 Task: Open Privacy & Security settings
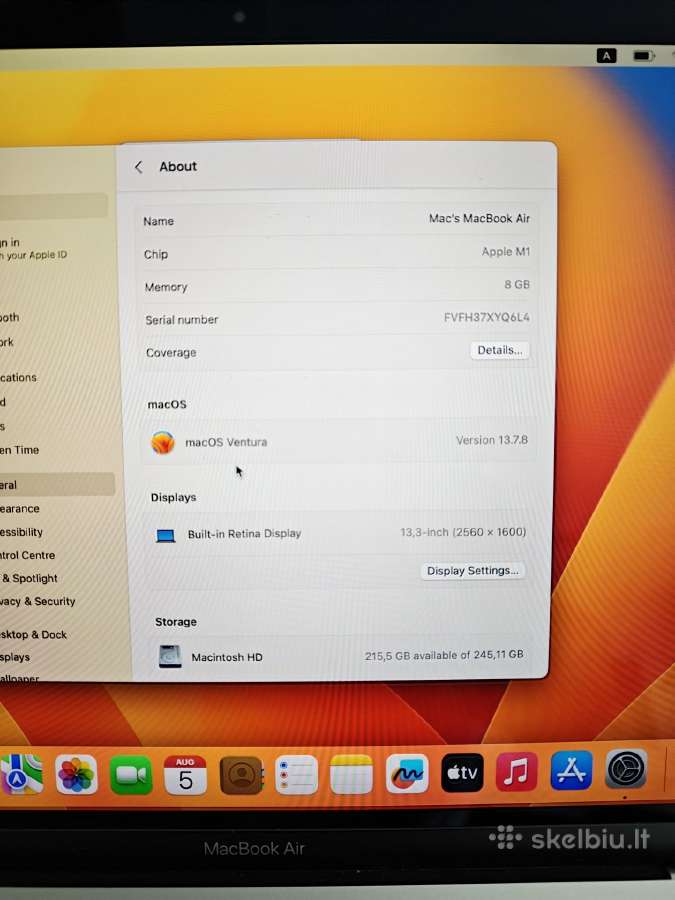click(38, 601)
